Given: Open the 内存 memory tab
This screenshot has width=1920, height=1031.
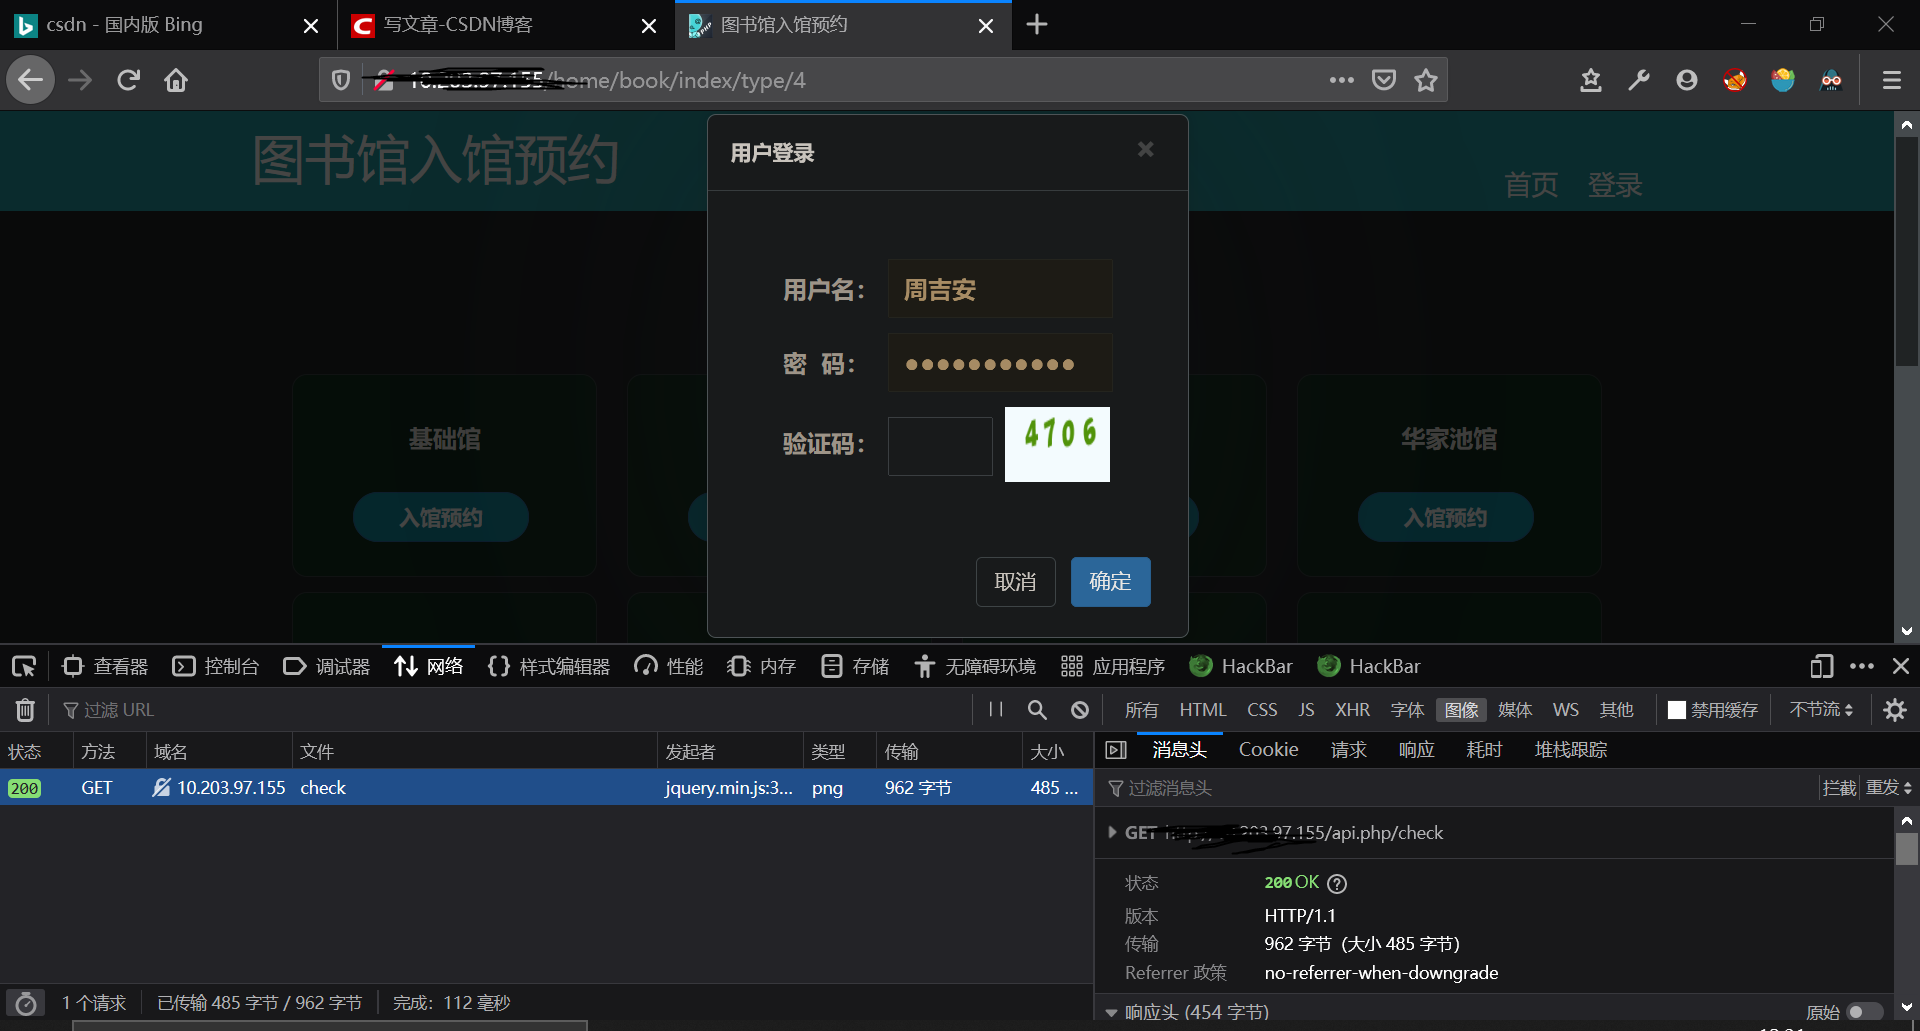Looking at the screenshot, I should [762, 666].
